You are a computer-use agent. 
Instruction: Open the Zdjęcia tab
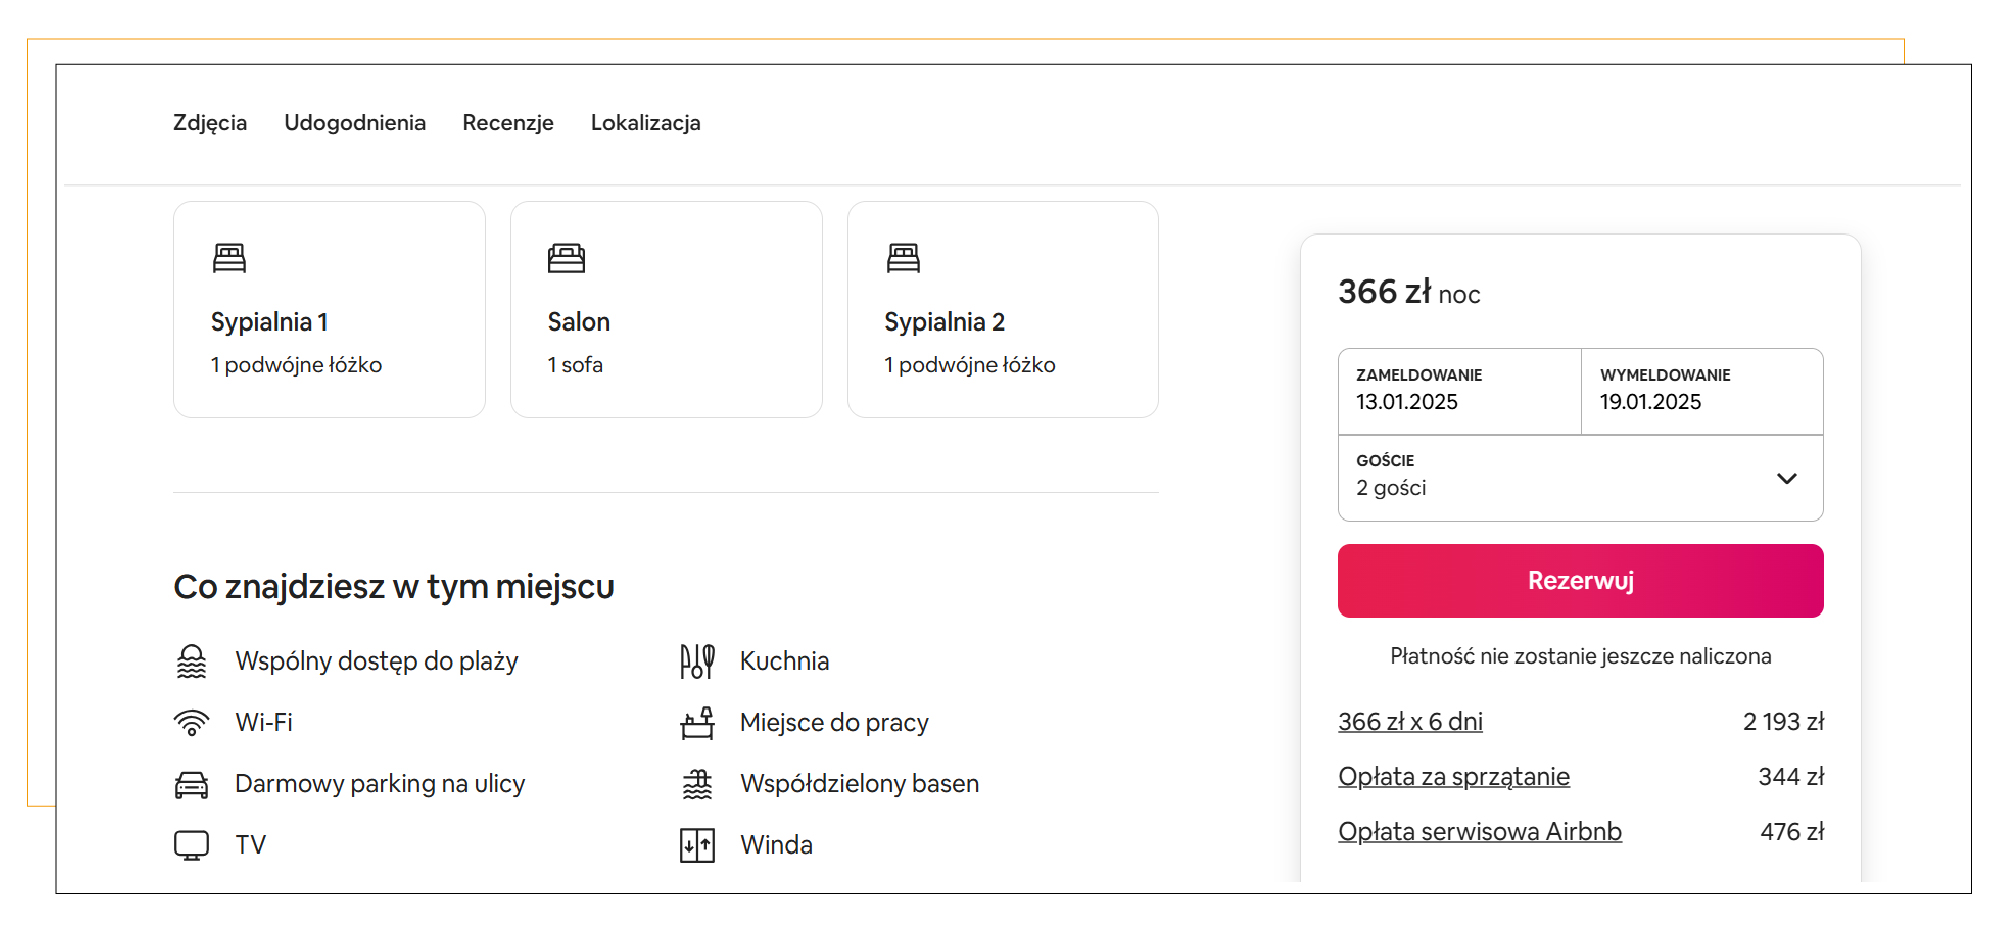(x=210, y=123)
